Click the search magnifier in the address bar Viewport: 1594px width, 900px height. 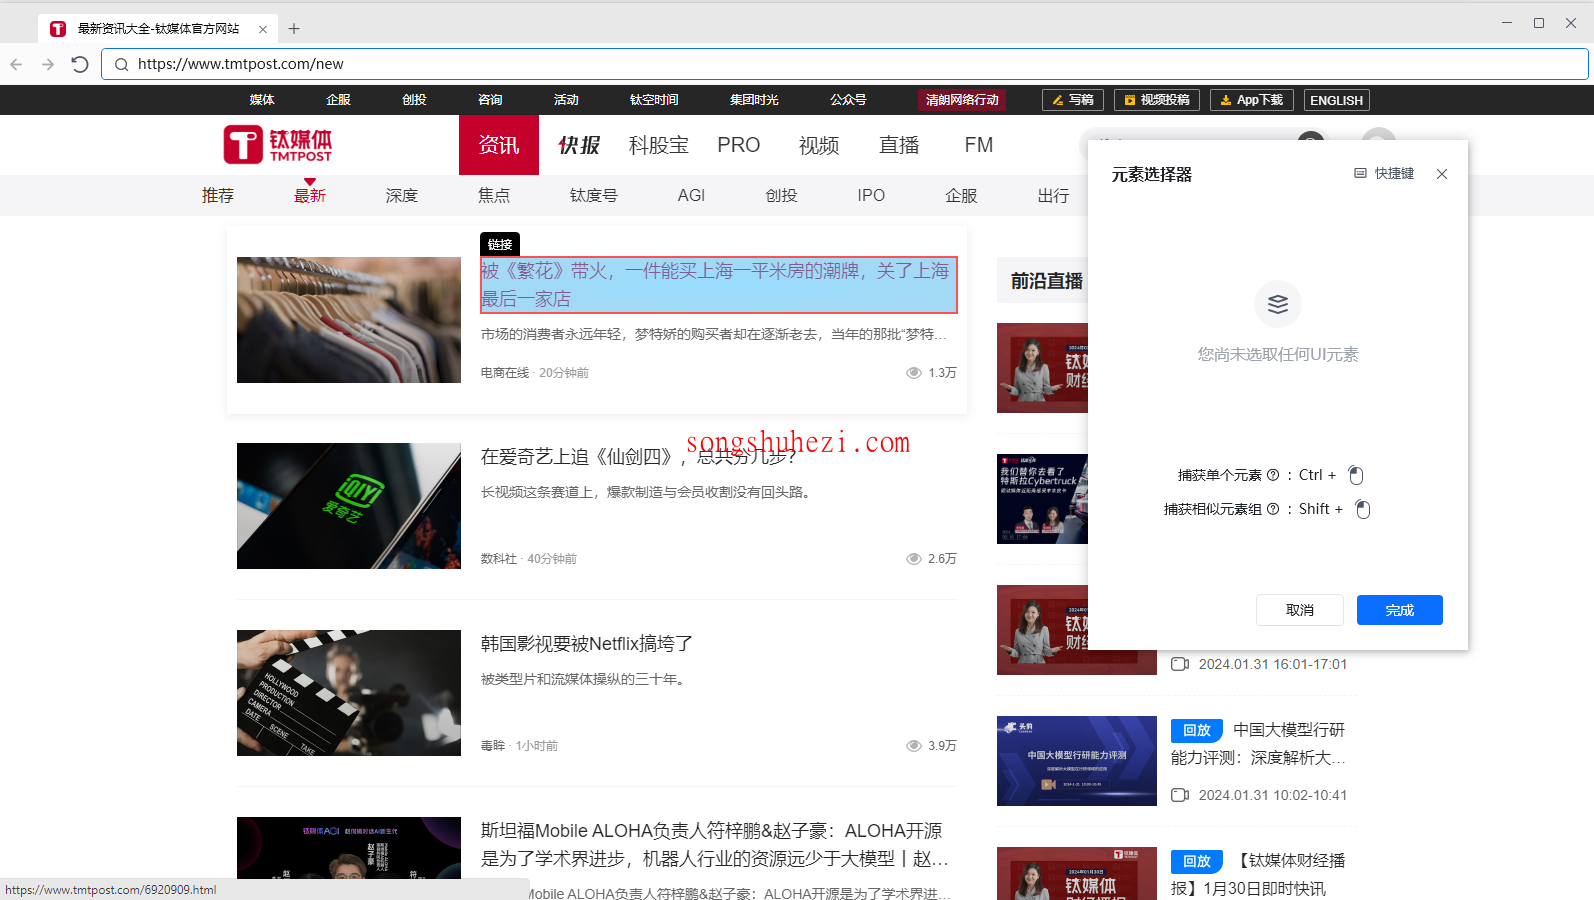121,64
